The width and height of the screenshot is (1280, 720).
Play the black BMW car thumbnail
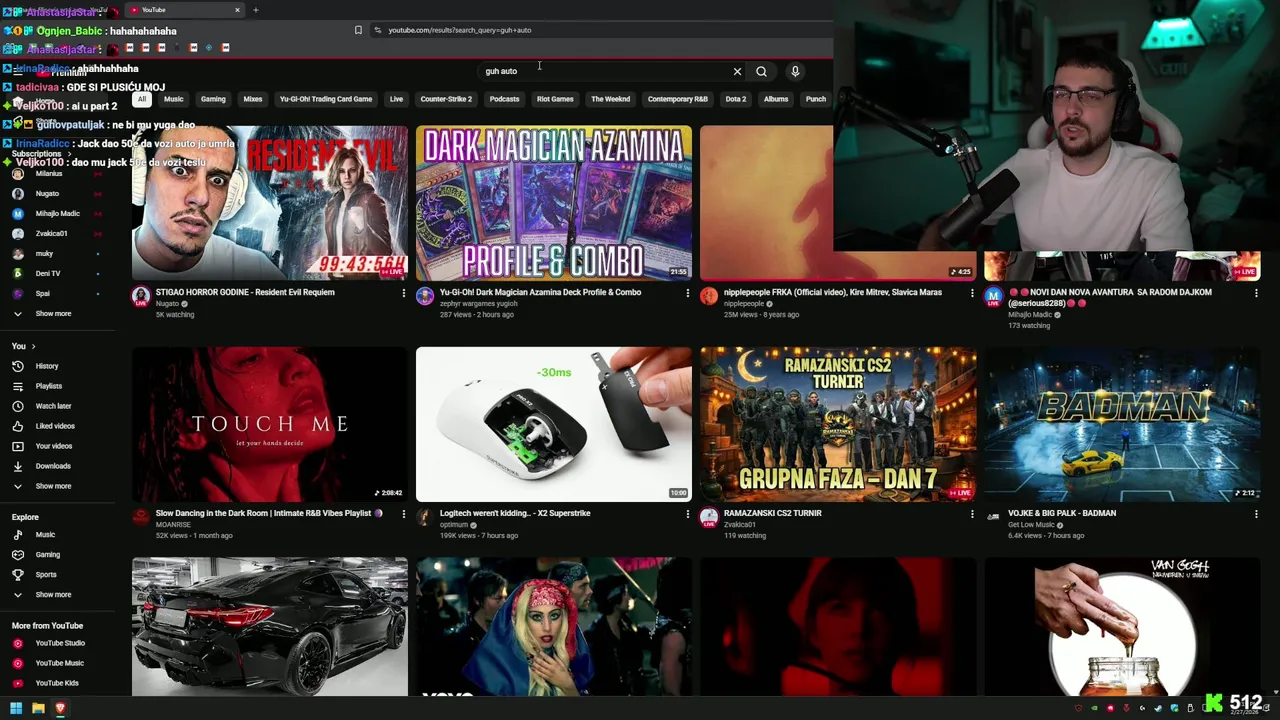coord(270,627)
